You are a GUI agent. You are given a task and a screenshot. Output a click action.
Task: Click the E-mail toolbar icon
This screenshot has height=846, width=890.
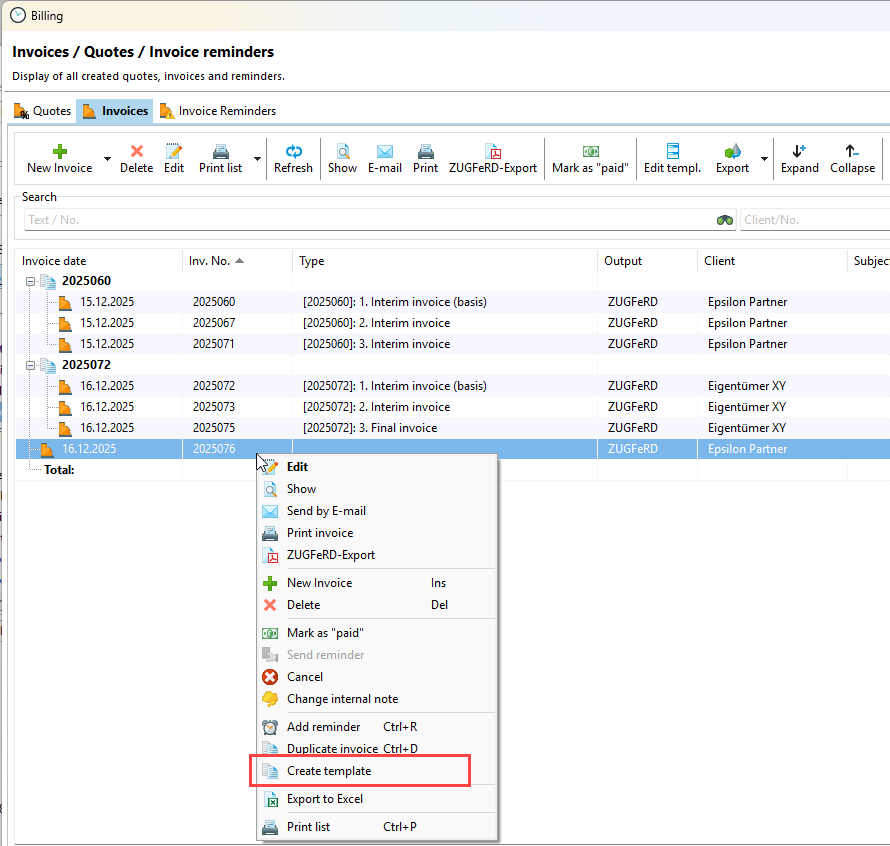(384, 152)
